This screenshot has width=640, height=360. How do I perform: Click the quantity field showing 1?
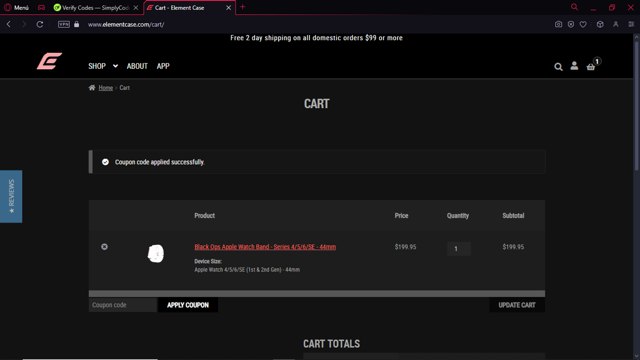point(459,249)
